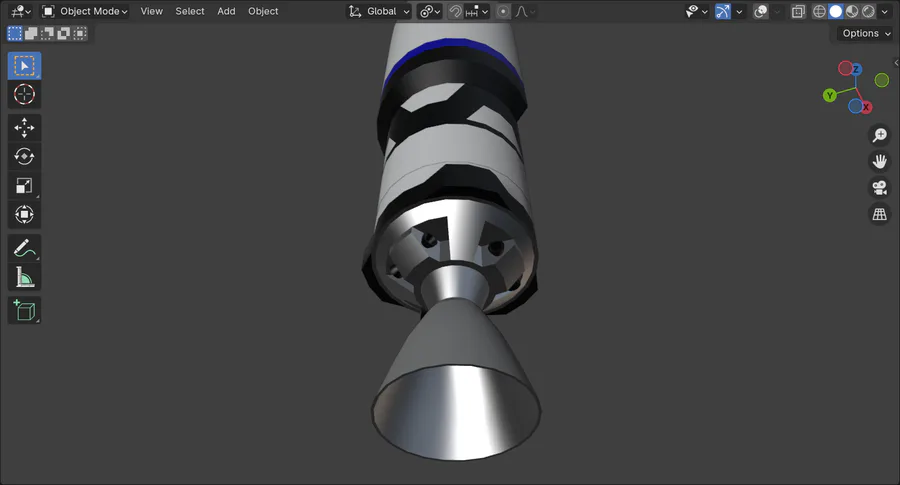The width and height of the screenshot is (900, 485).
Task: Choose the Add Cube tool
Action: coord(24,311)
